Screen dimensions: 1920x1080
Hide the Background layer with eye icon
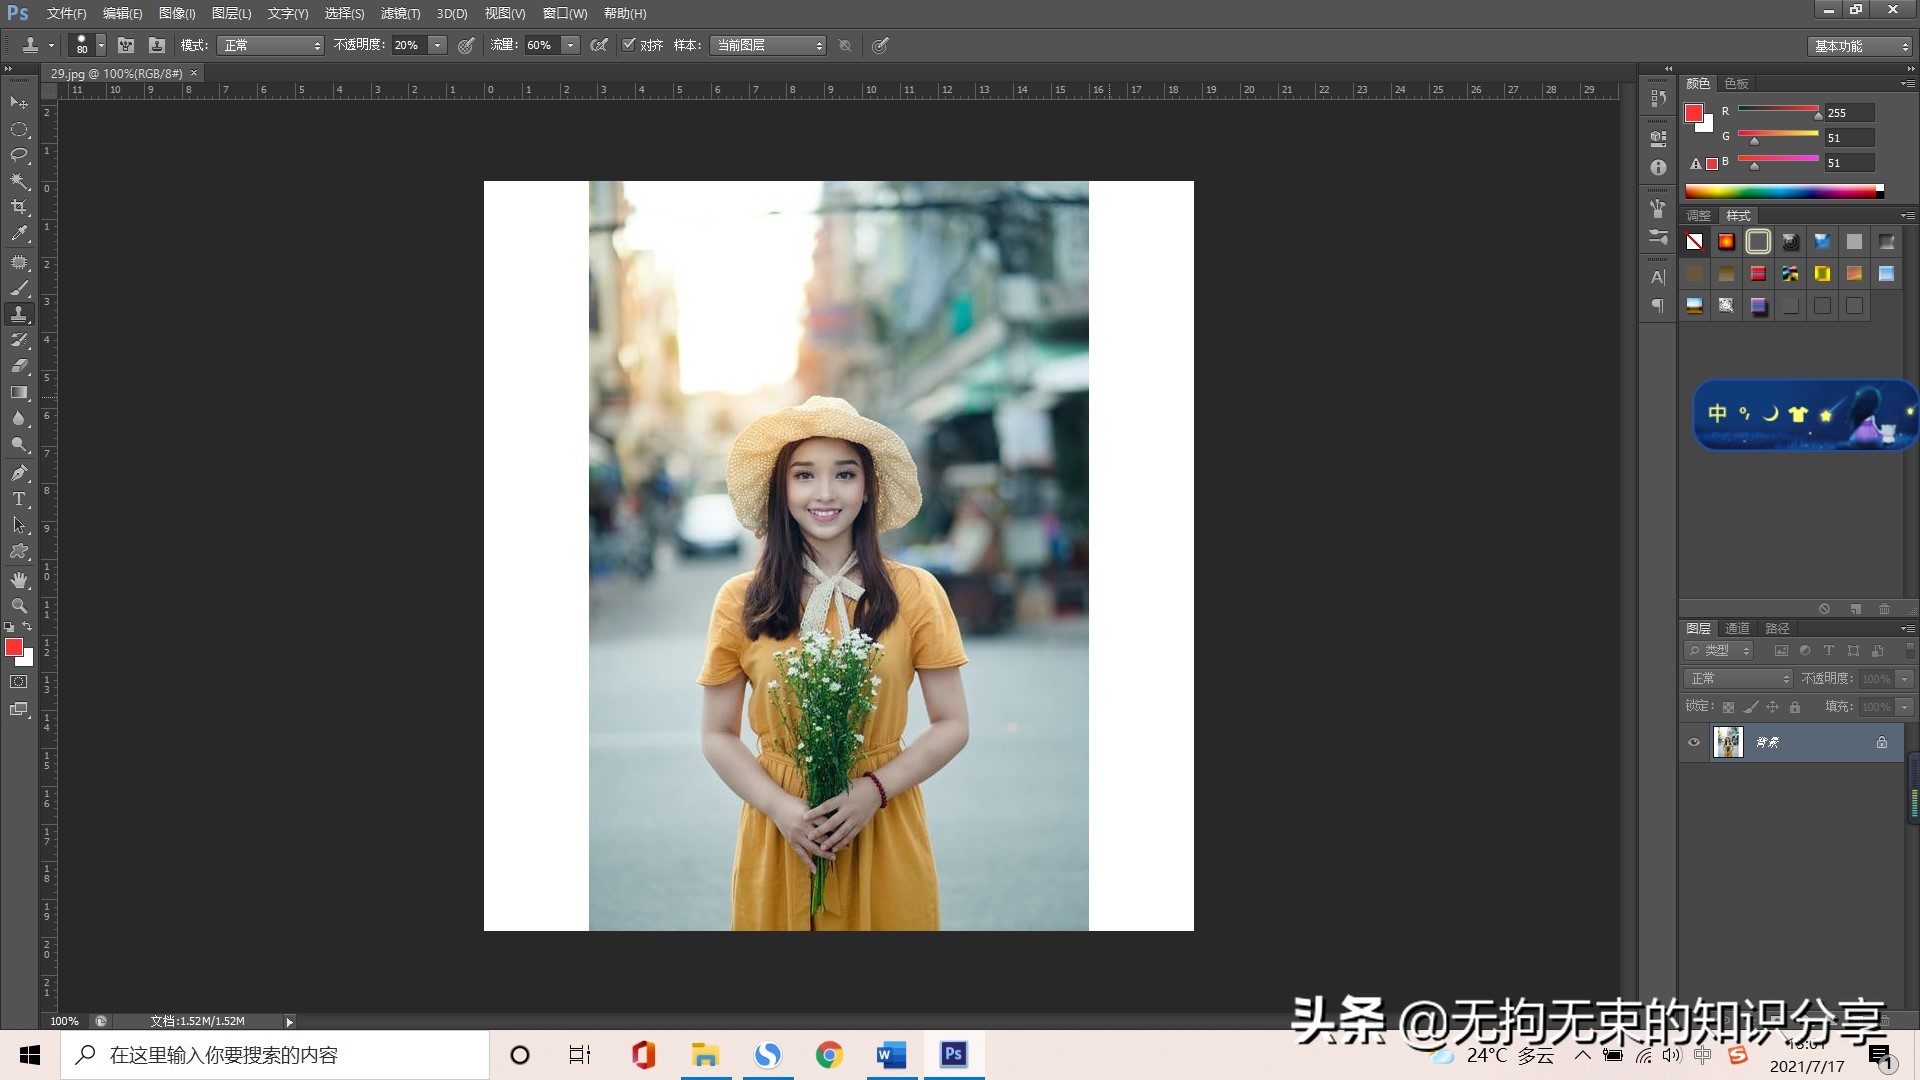click(1694, 742)
